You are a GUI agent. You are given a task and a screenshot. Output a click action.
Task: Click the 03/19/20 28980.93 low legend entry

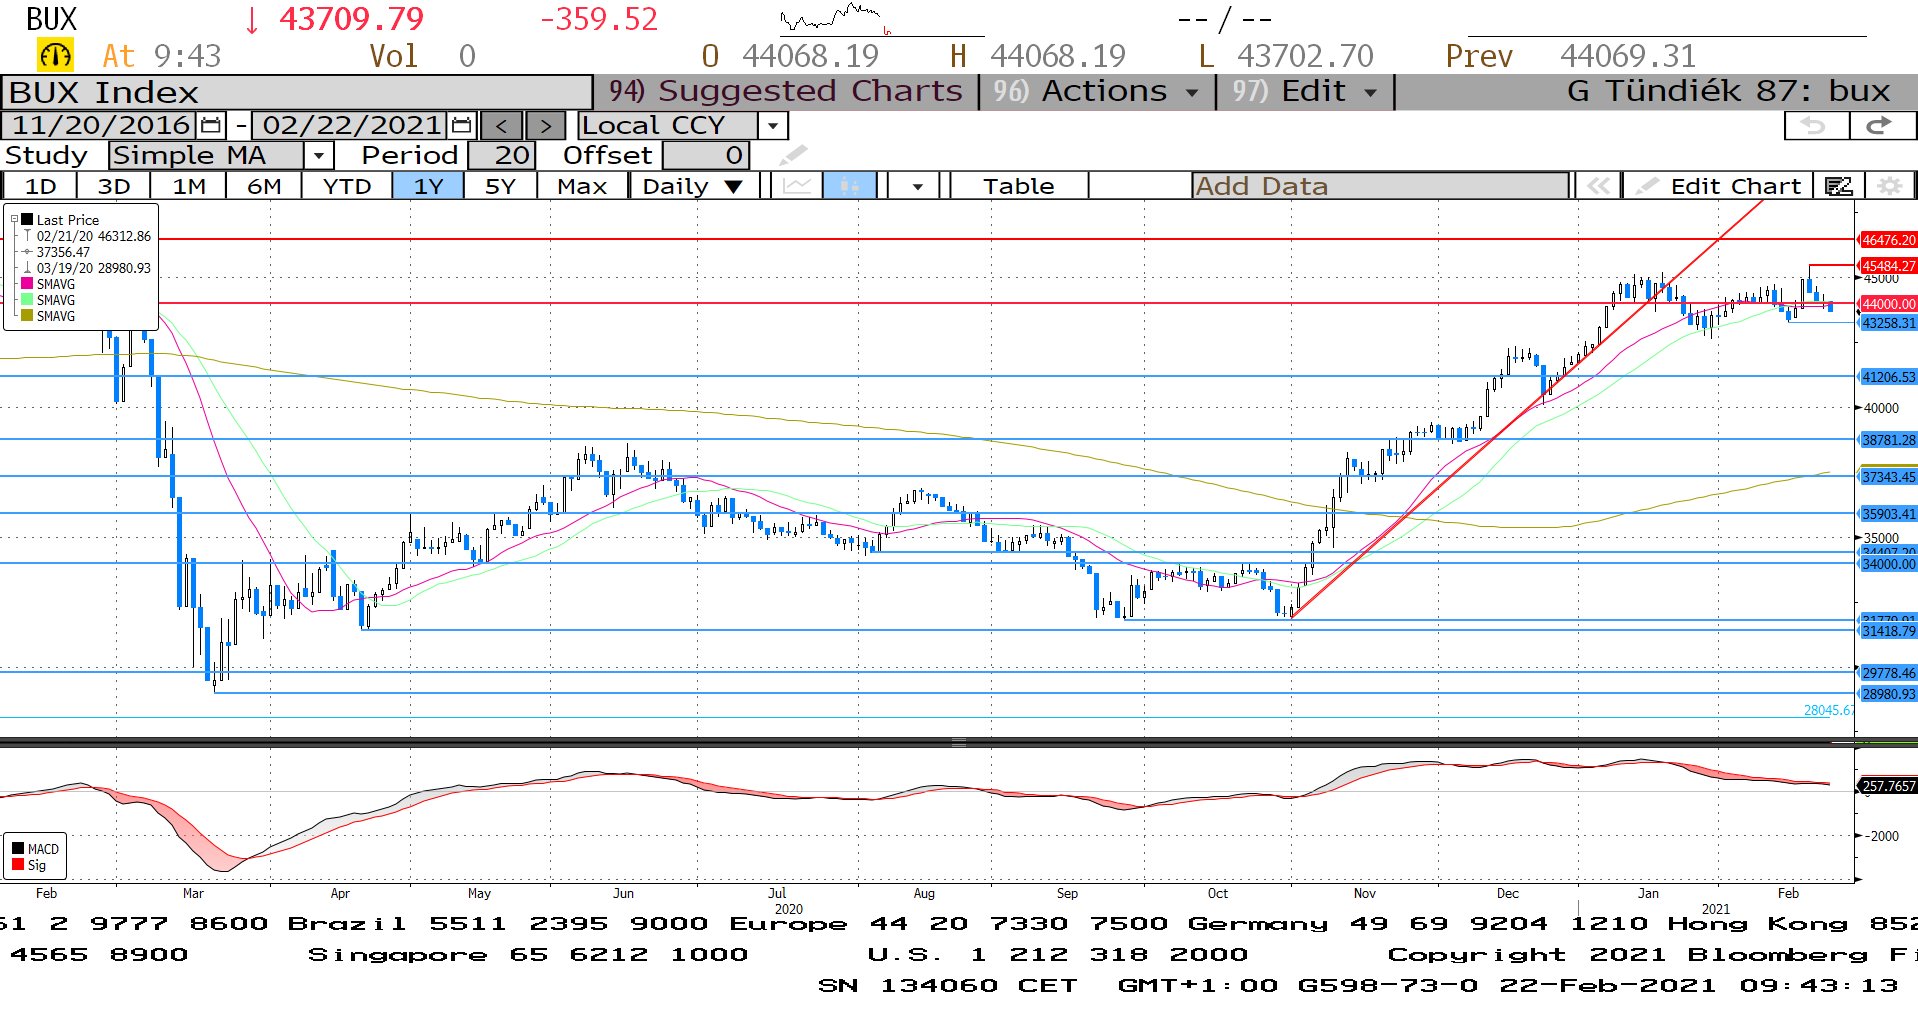coord(94,268)
